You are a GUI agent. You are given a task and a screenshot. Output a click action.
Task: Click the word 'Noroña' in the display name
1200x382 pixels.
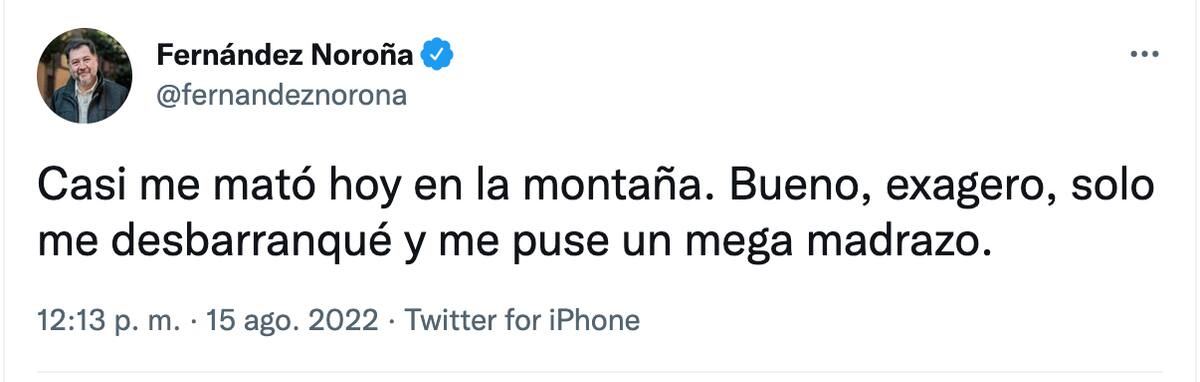coord(363,54)
